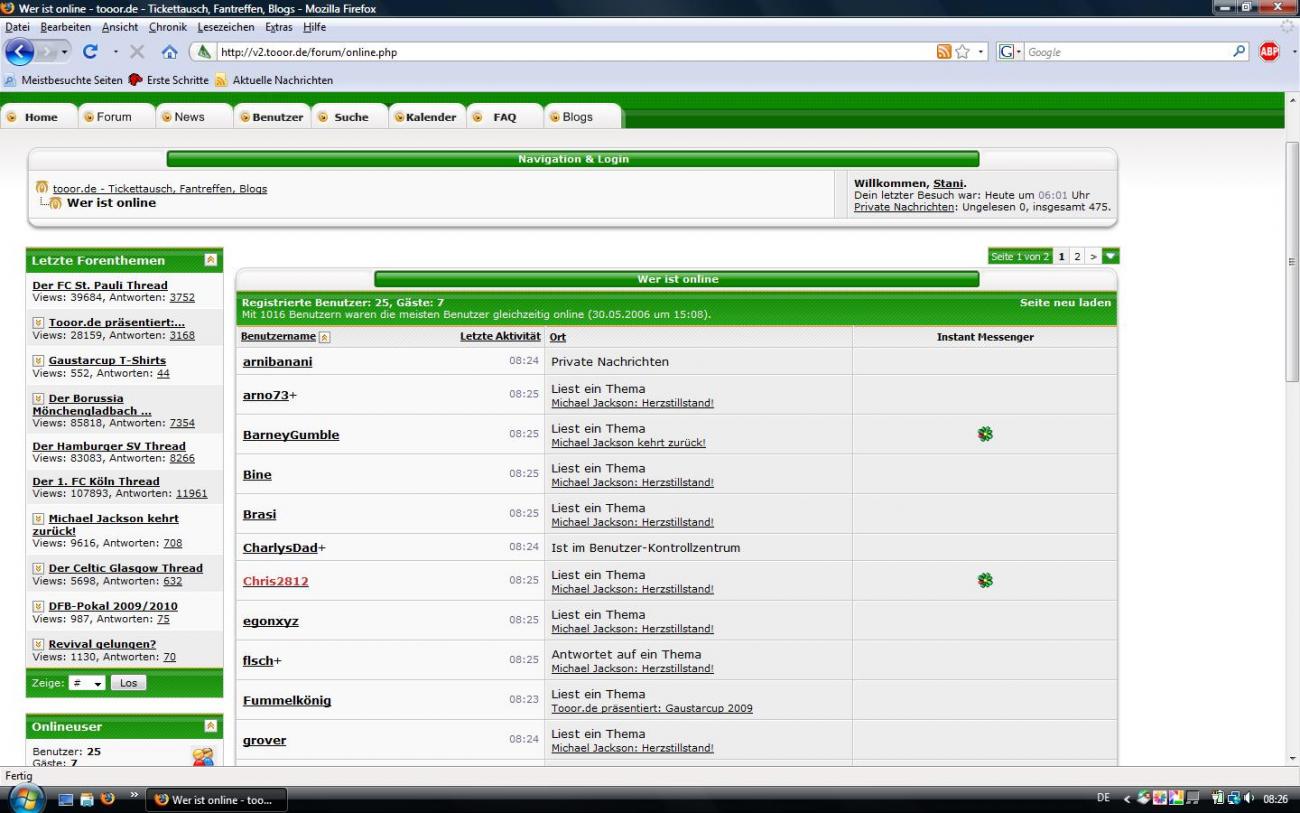The image size is (1300, 813).
Task: Click the search magnifier icon in Google box
Action: [x=1240, y=52]
